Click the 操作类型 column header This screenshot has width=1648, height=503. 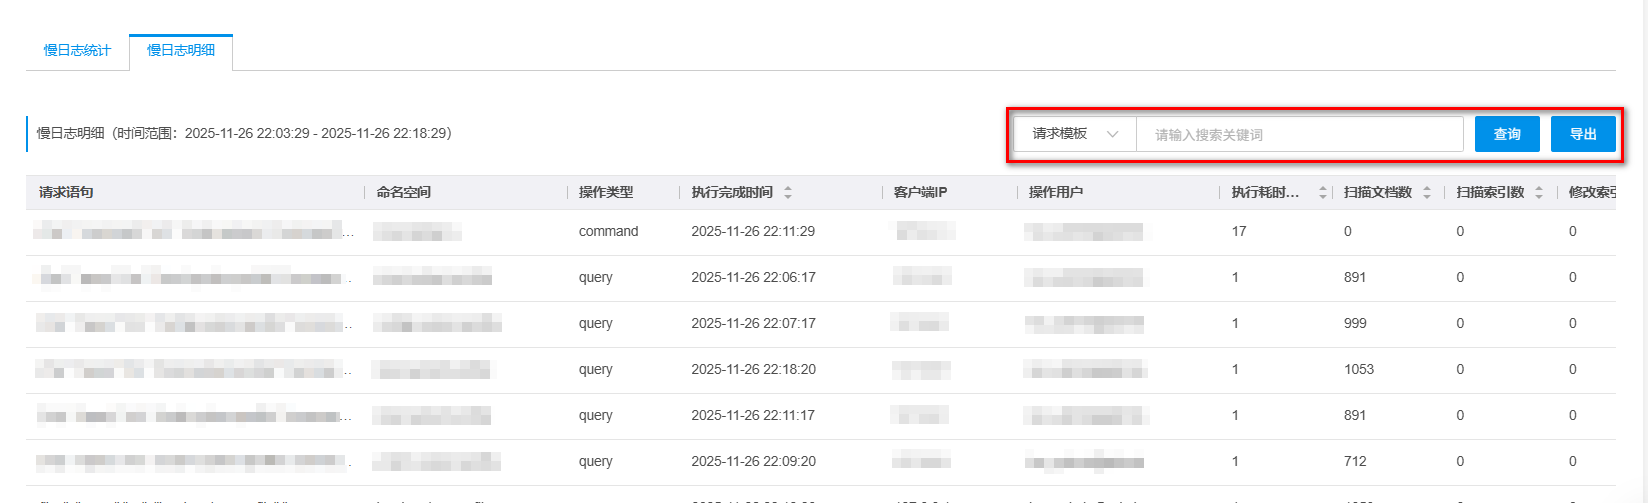click(x=606, y=192)
